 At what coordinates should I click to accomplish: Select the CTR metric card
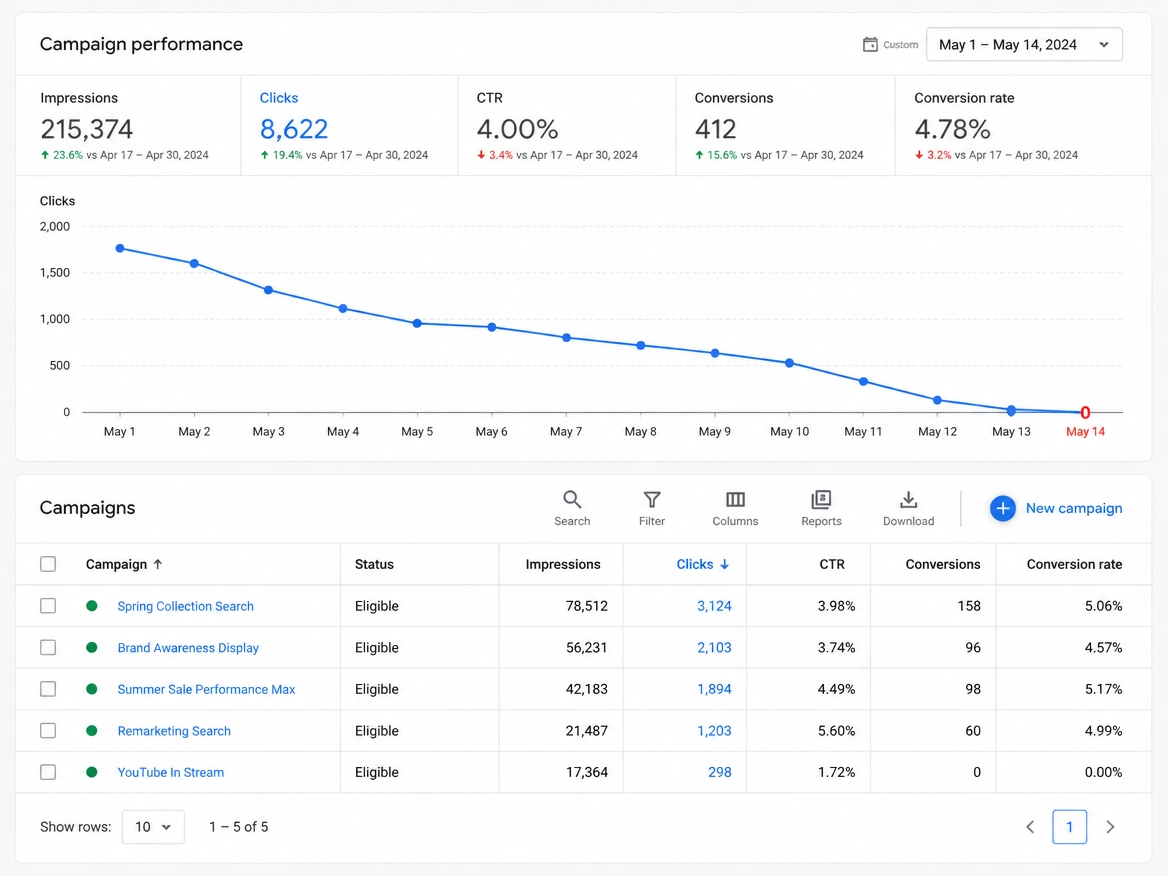567,126
